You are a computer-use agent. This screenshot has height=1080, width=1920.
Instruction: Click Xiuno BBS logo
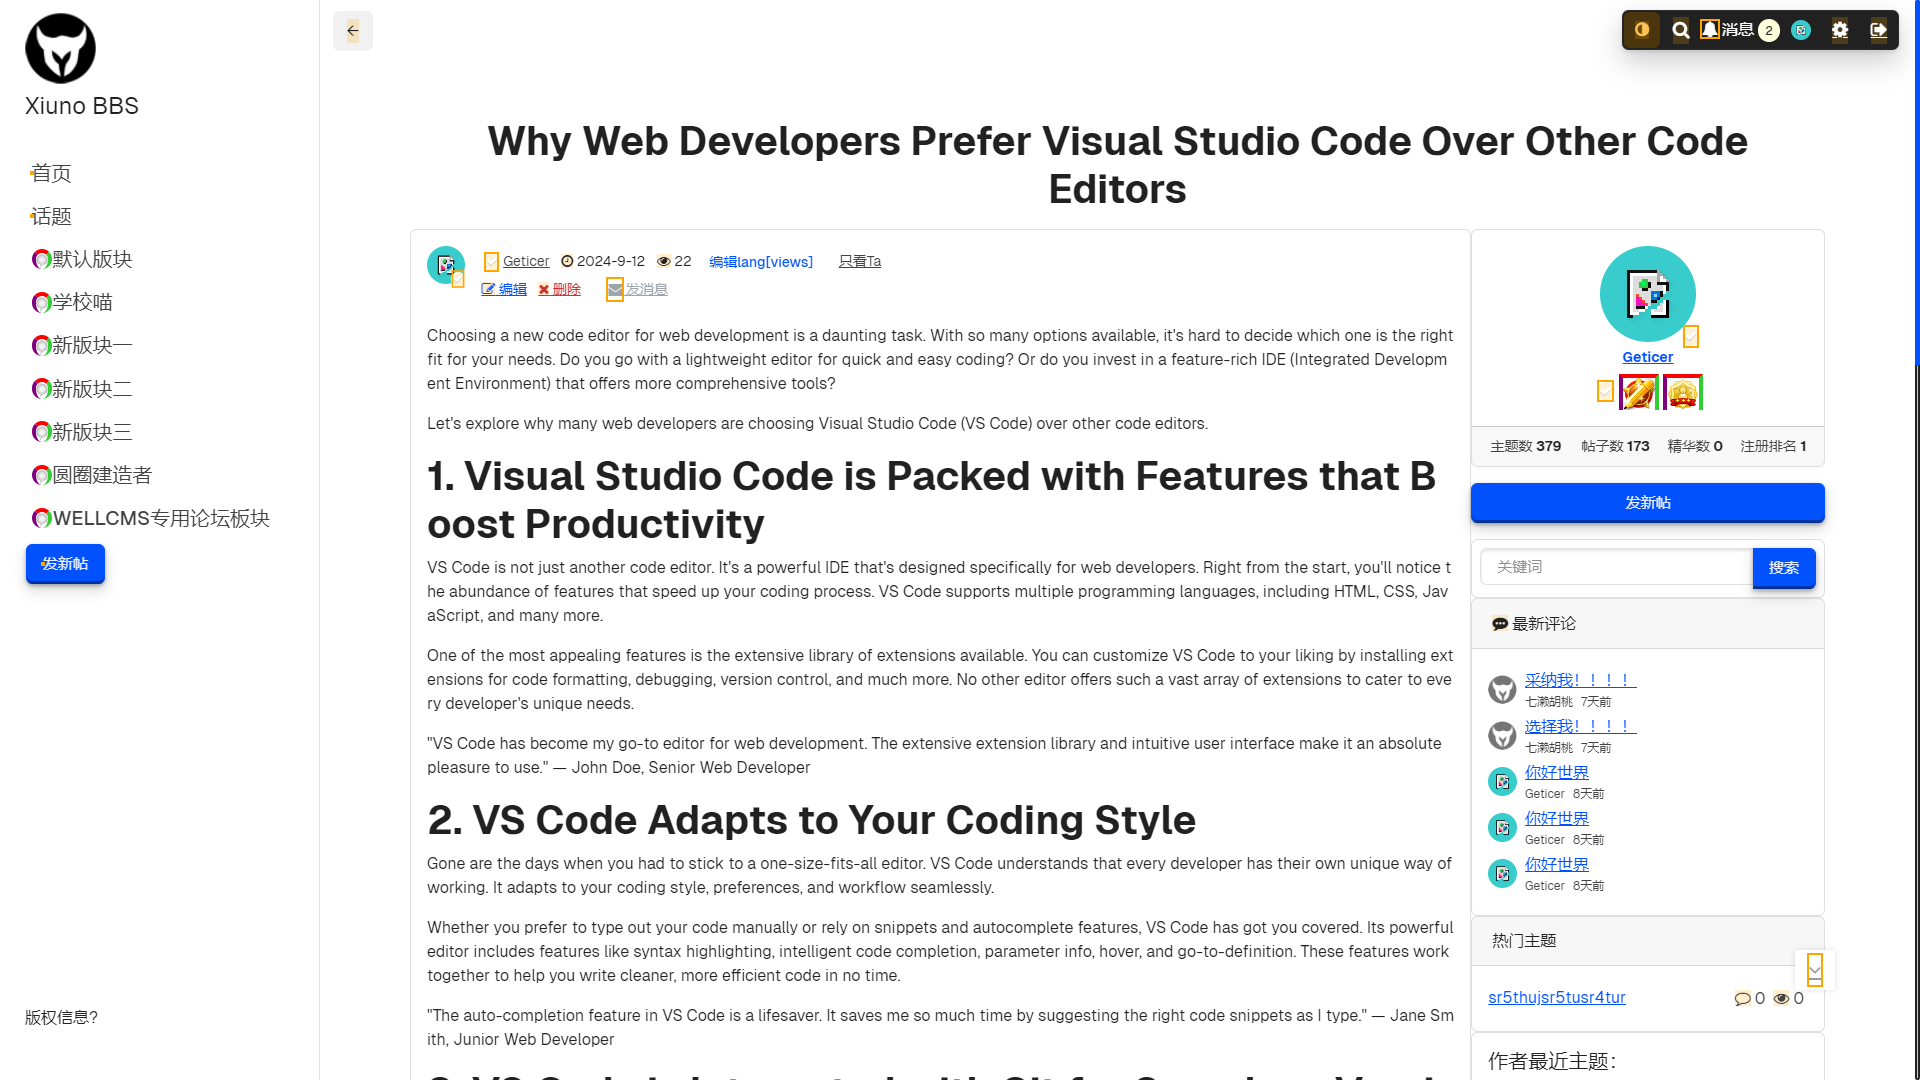60,48
